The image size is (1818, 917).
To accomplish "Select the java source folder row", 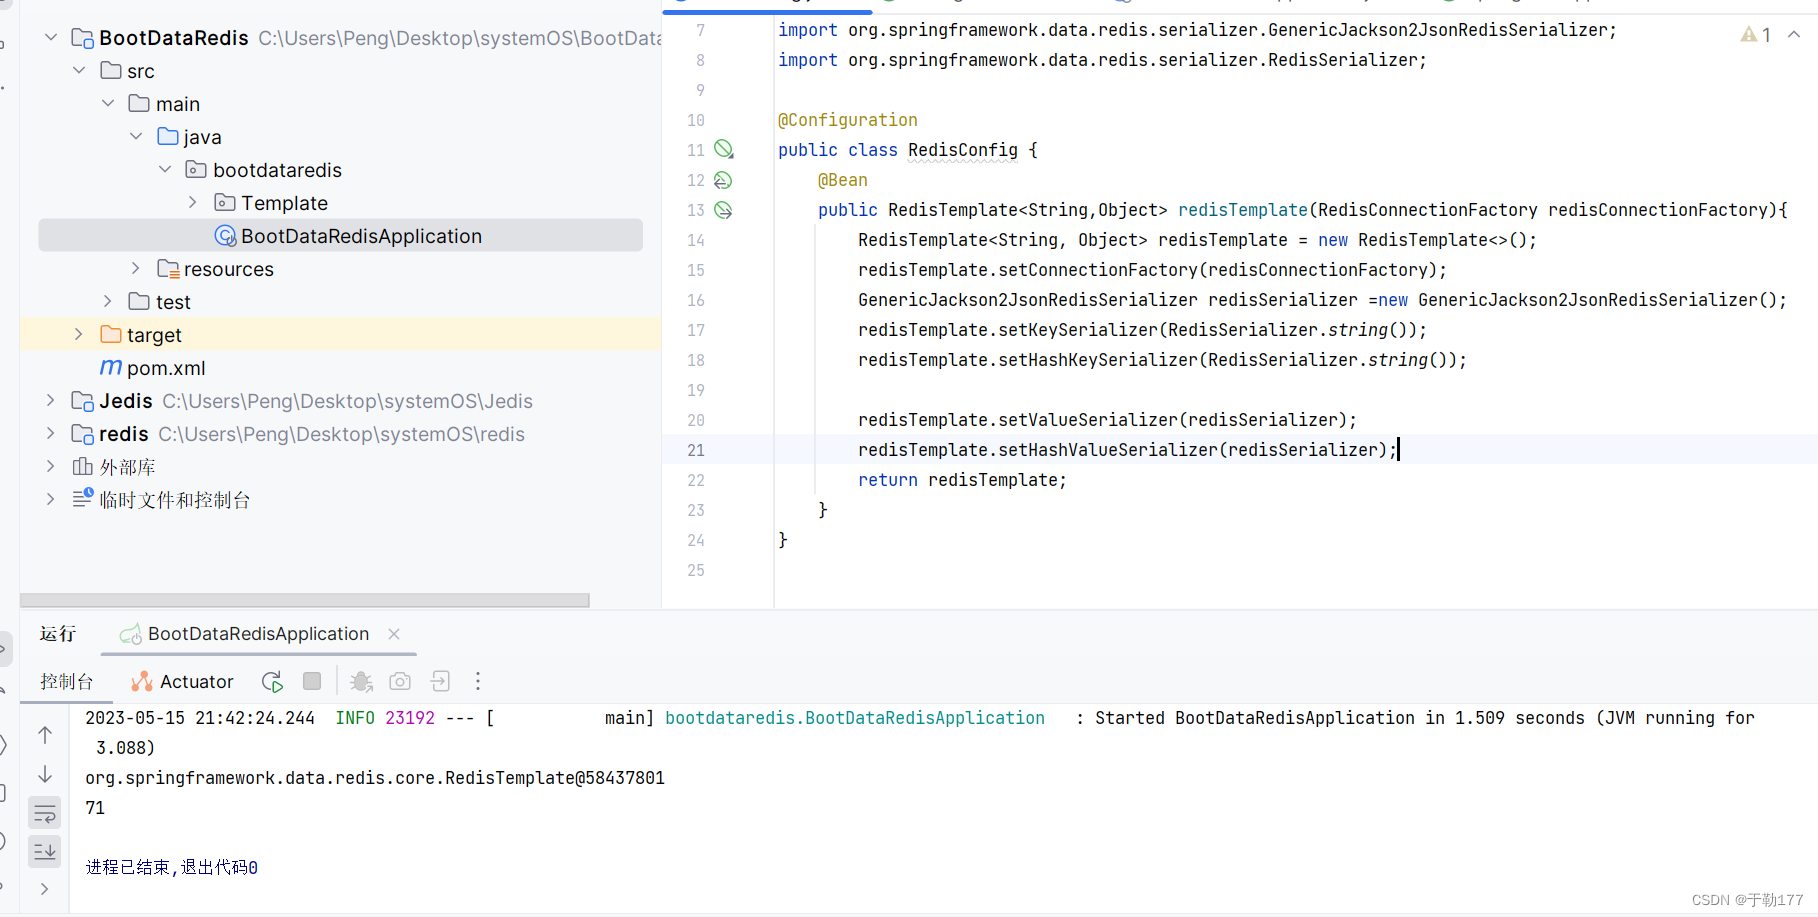I will 340,137.
